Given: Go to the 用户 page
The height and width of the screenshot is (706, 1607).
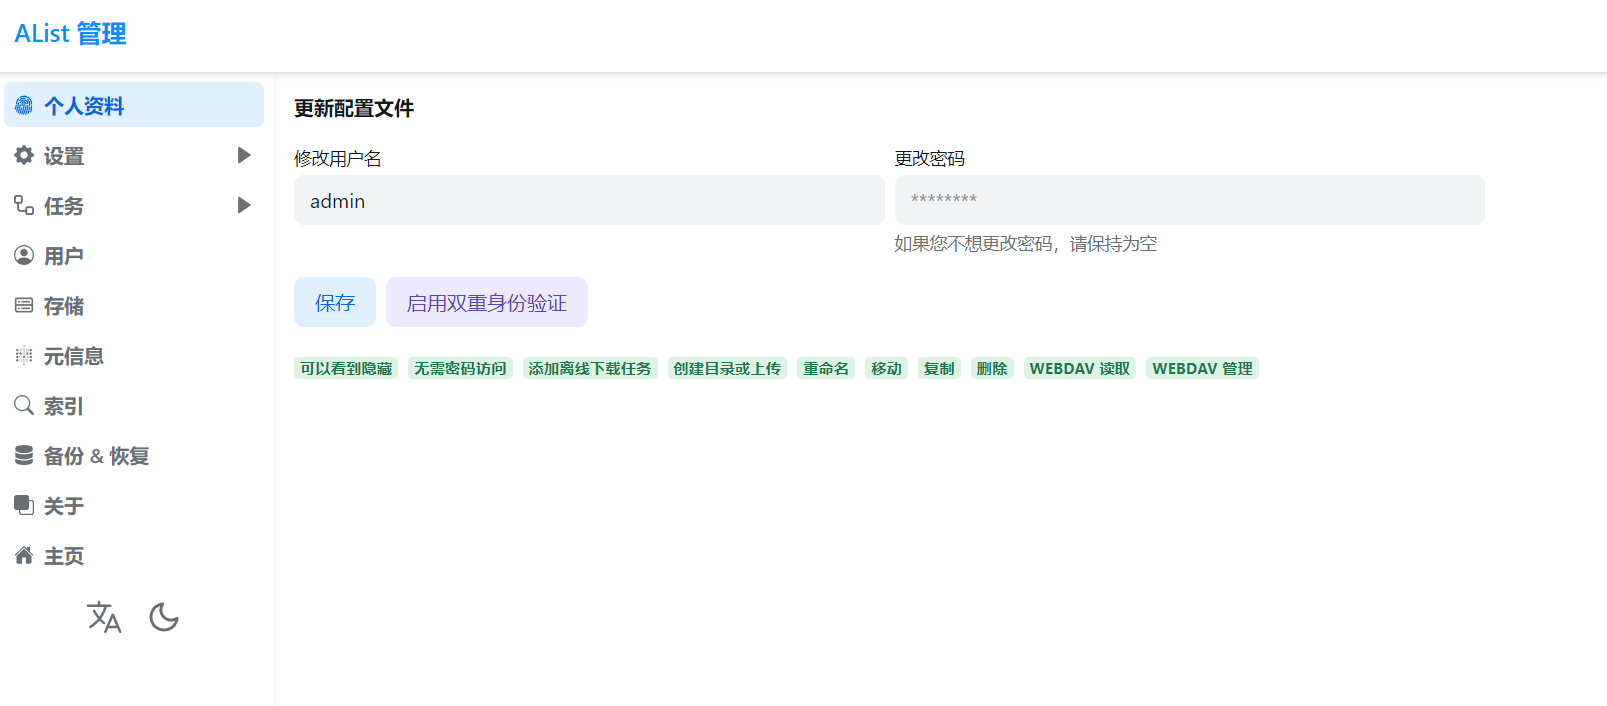Looking at the screenshot, I should (x=134, y=255).
